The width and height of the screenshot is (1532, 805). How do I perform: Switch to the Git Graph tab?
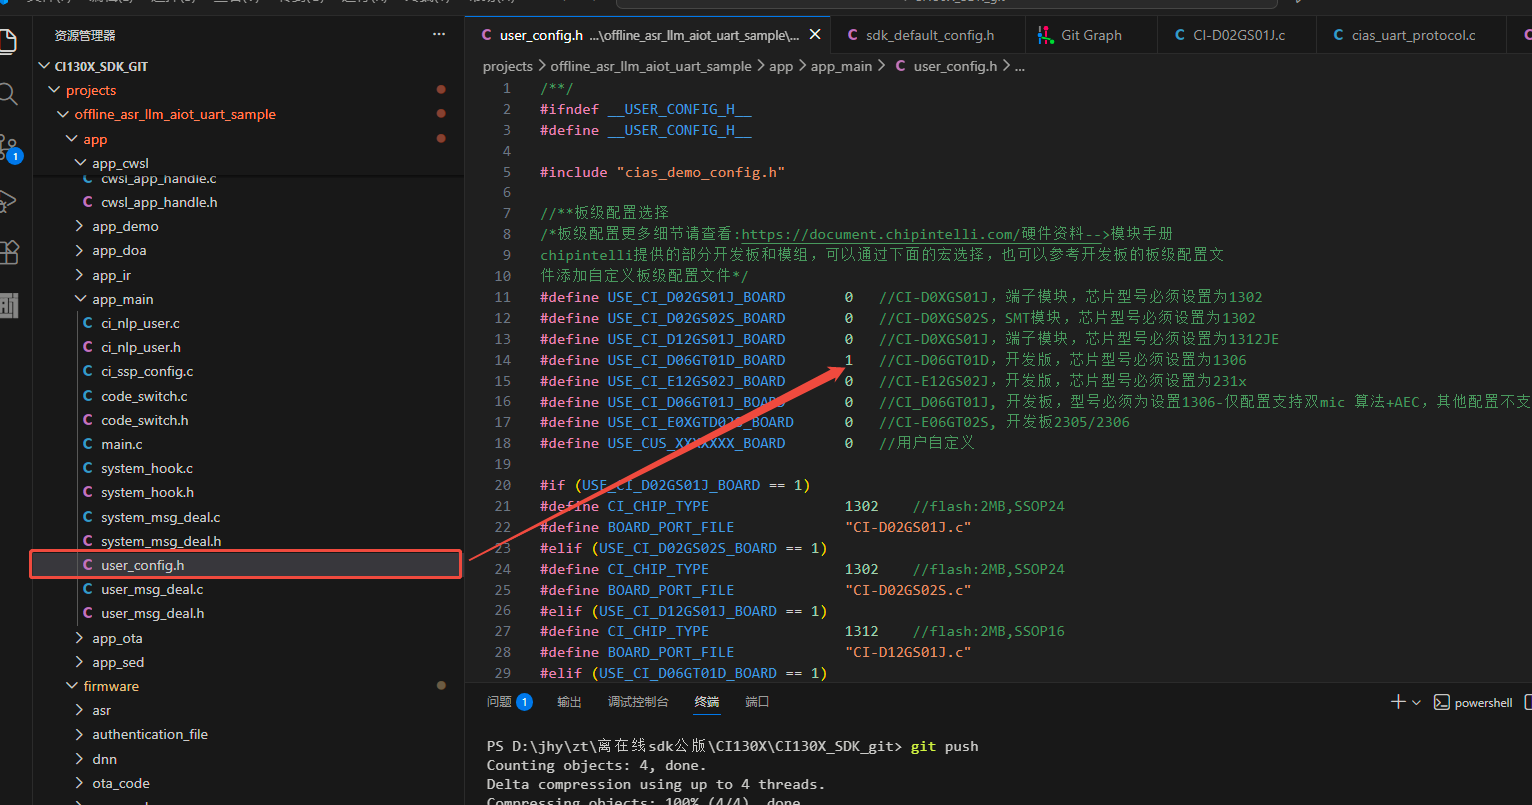click(1090, 35)
